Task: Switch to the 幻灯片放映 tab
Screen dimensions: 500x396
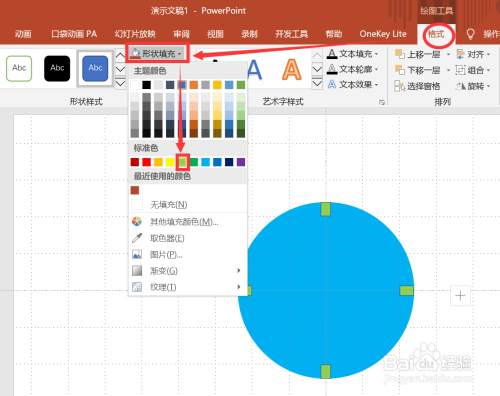Action: pyautogui.click(x=135, y=34)
